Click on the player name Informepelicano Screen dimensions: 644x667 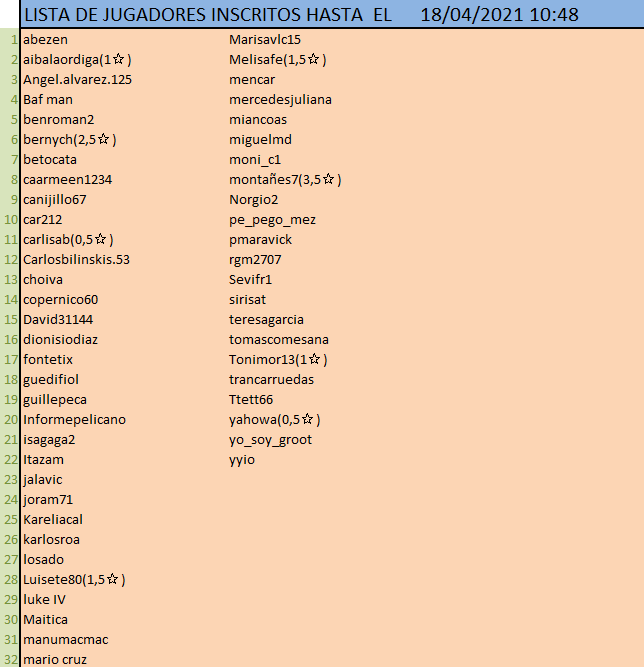74,419
